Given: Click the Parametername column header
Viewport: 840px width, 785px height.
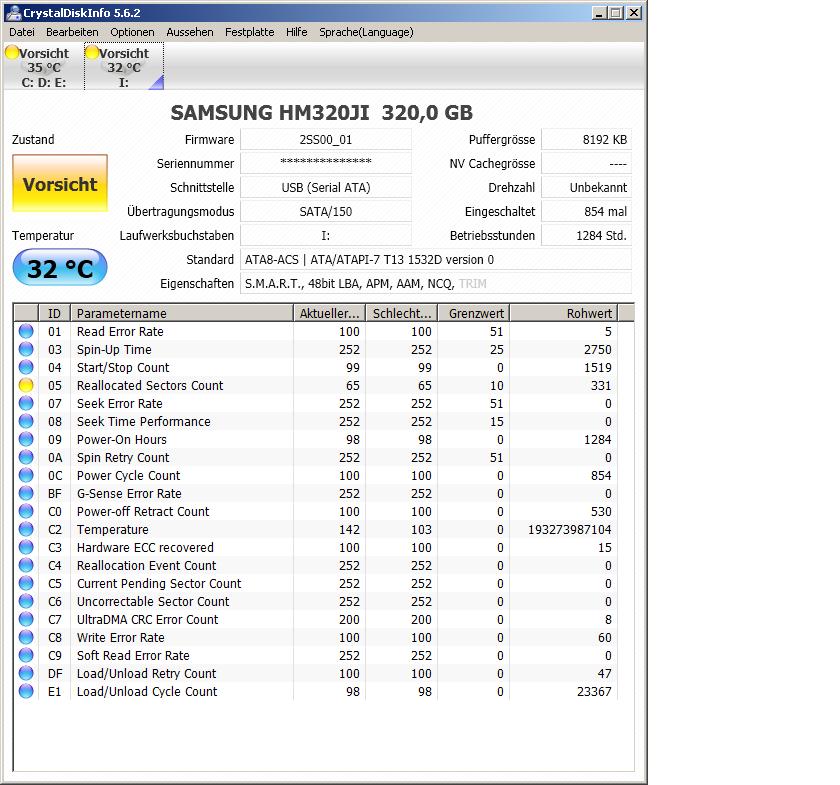Looking at the screenshot, I should (x=182, y=313).
